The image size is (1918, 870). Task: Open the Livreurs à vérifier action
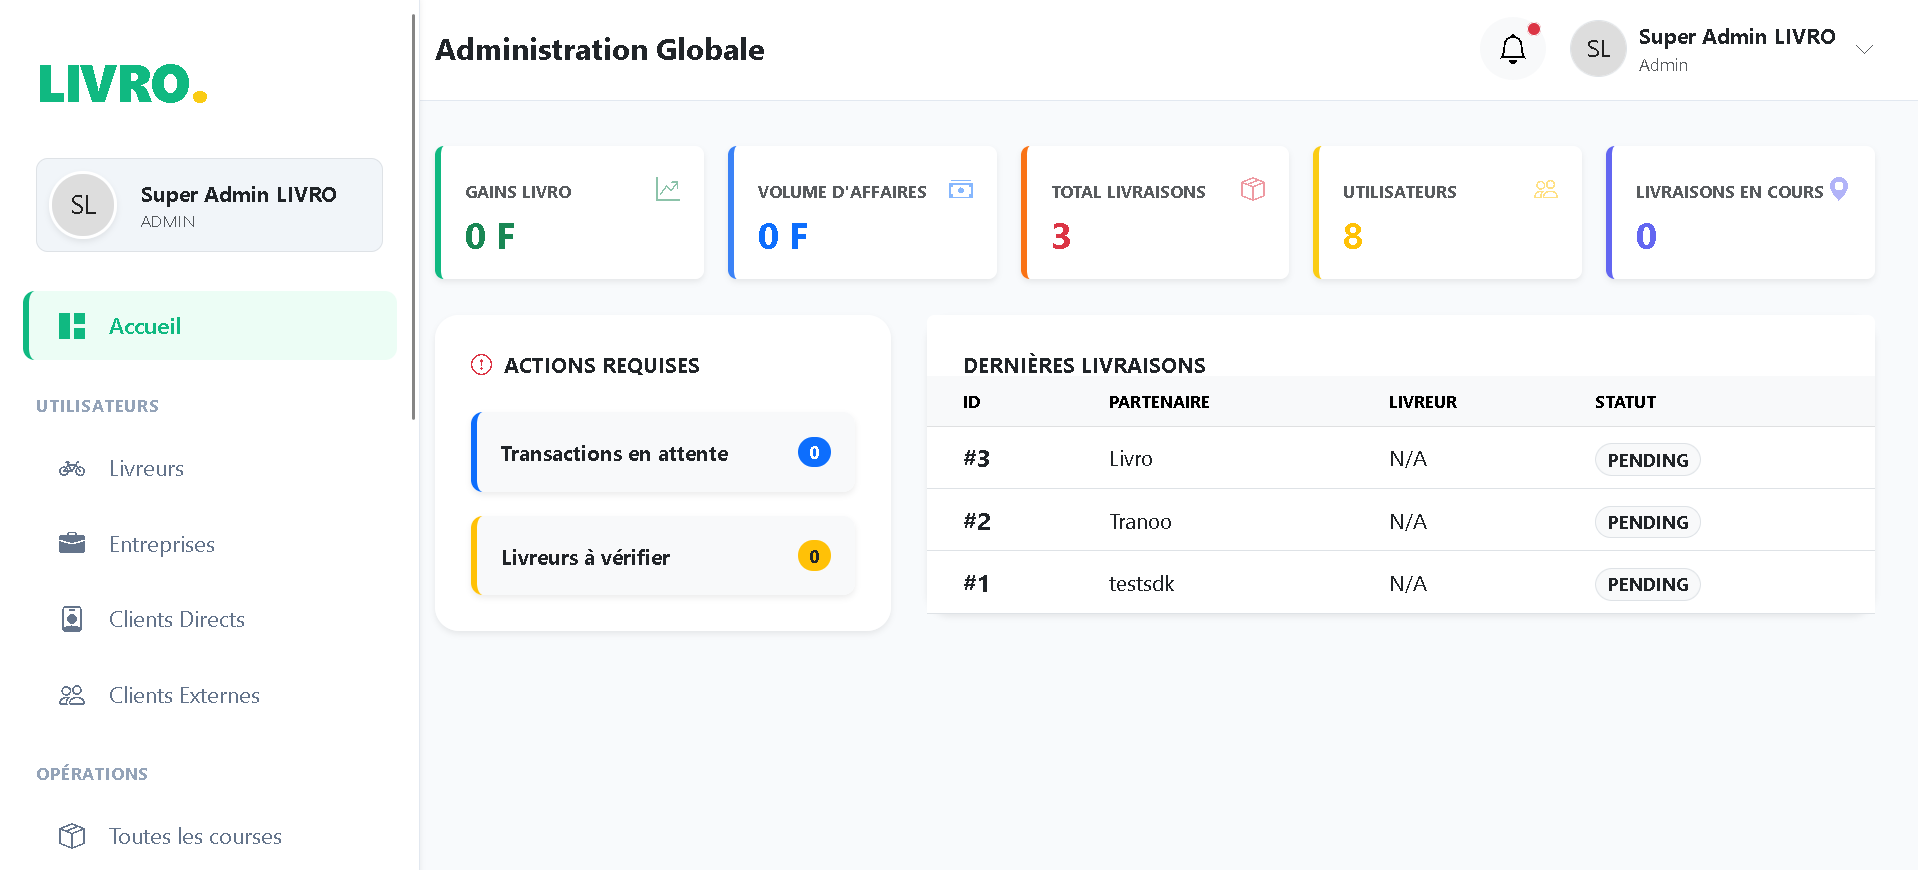(663, 557)
